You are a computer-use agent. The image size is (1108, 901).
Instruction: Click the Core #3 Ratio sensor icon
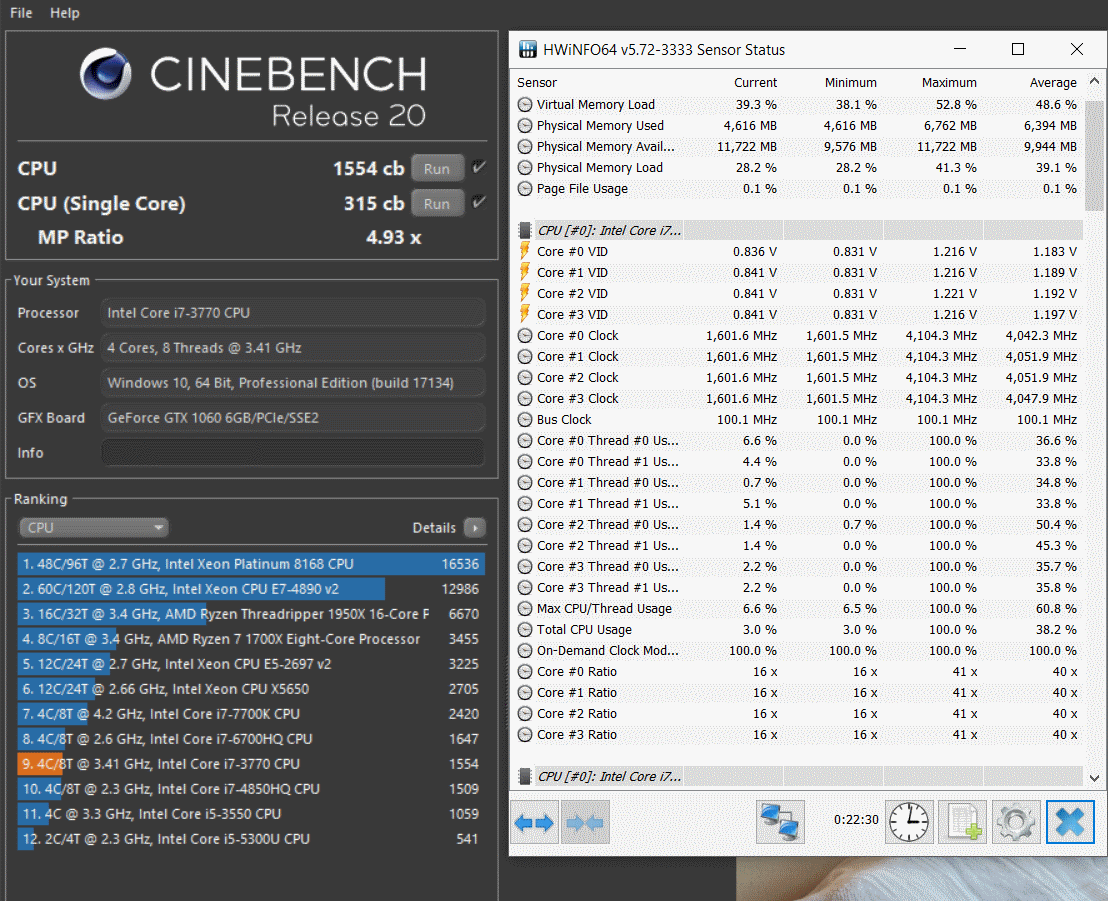(x=525, y=735)
